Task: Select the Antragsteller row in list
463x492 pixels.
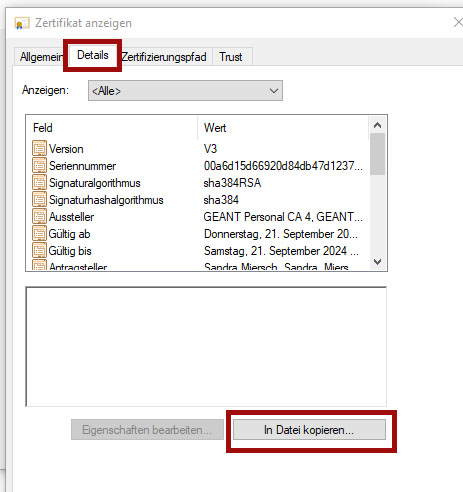Action: pyautogui.click(x=198, y=266)
